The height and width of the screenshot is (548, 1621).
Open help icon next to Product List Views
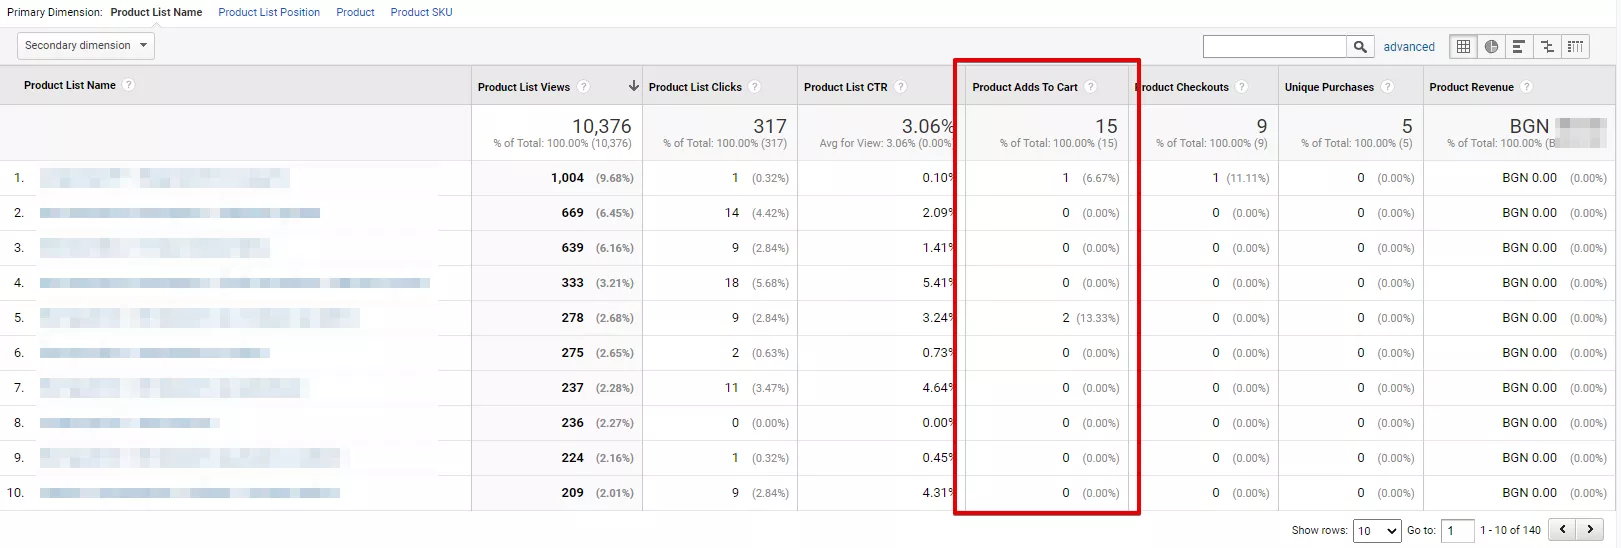coord(584,87)
